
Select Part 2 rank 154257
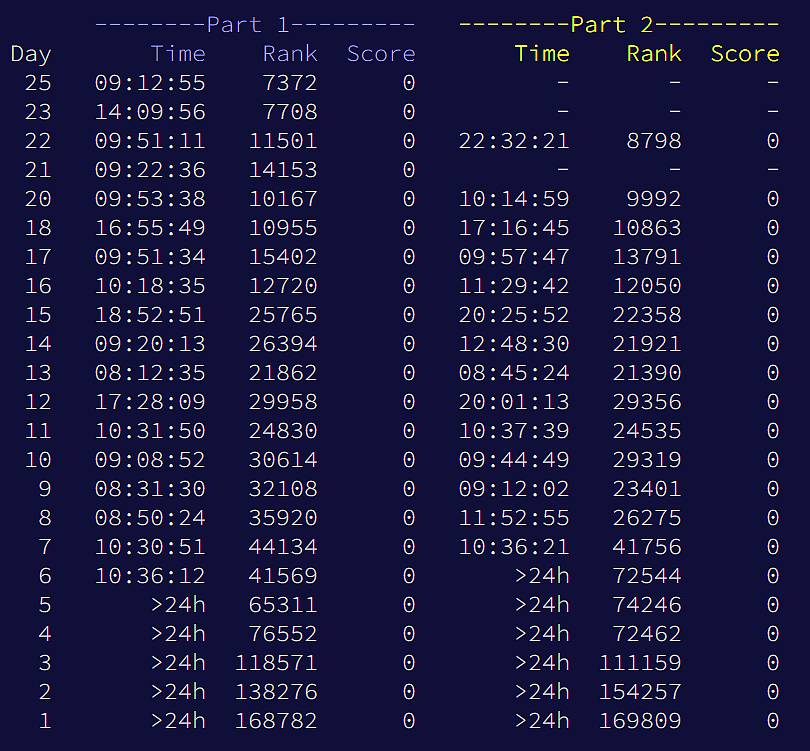(x=640, y=692)
